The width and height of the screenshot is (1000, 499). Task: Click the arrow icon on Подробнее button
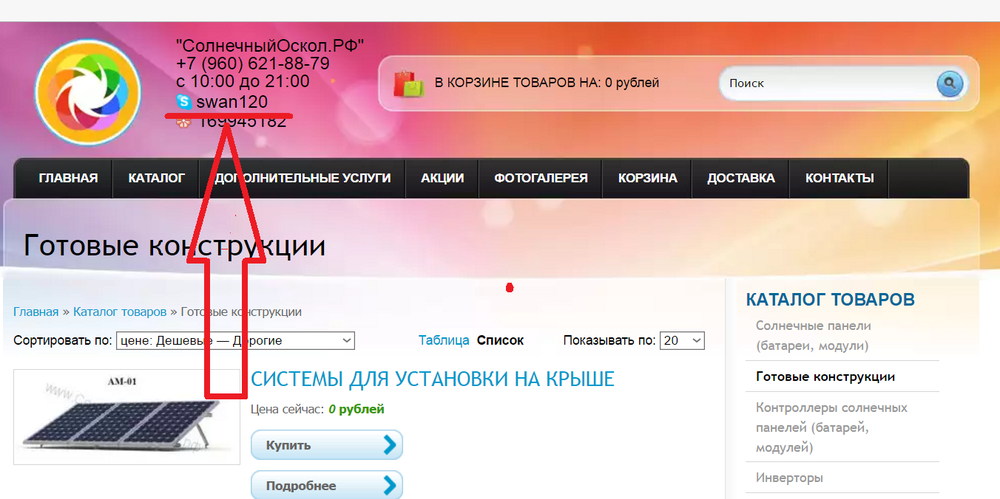(389, 486)
